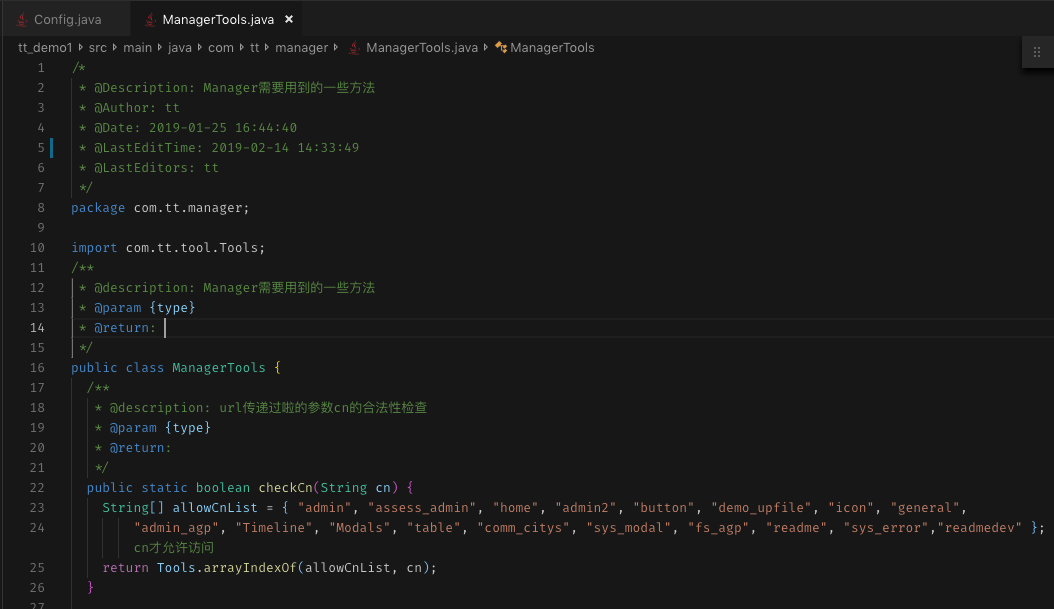Click the "readmedev" string literal
The height and width of the screenshot is (609, 1054).
click(979, 528)
